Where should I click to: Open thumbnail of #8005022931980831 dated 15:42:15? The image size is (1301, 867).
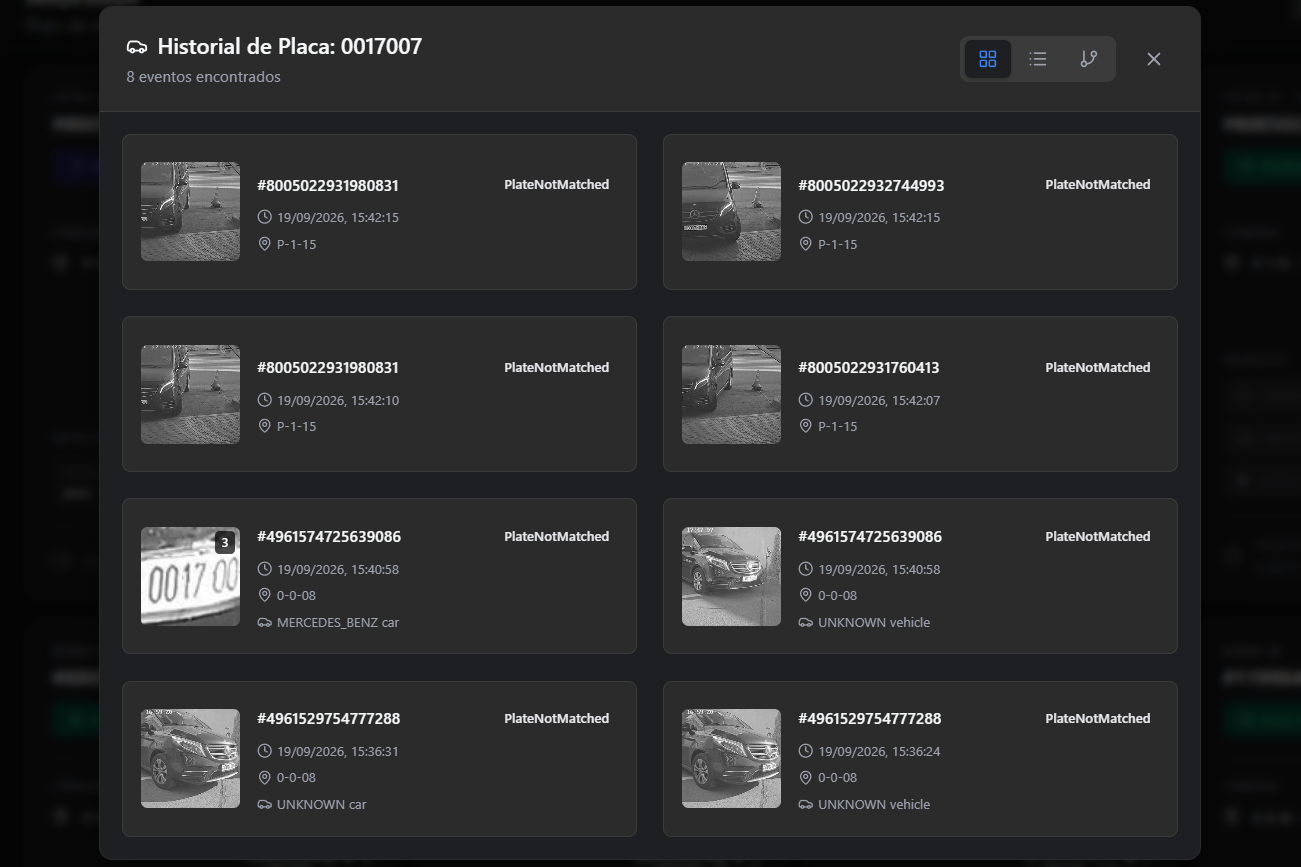[190, 212]
